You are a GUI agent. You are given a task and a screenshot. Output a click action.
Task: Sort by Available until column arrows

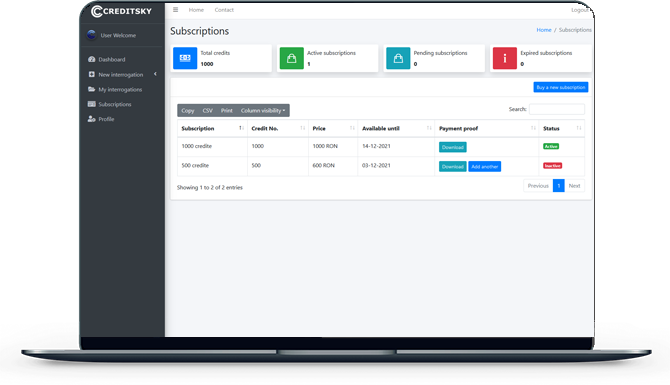click(x=429, y=128)
